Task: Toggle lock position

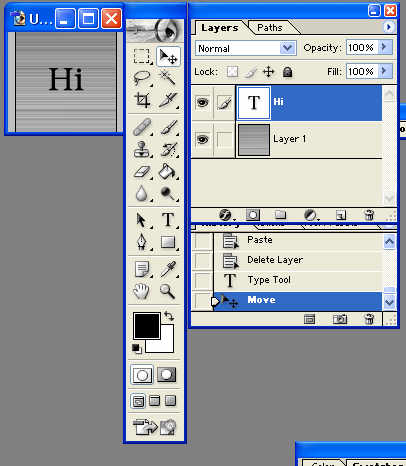Action: (x=269, y=72)
